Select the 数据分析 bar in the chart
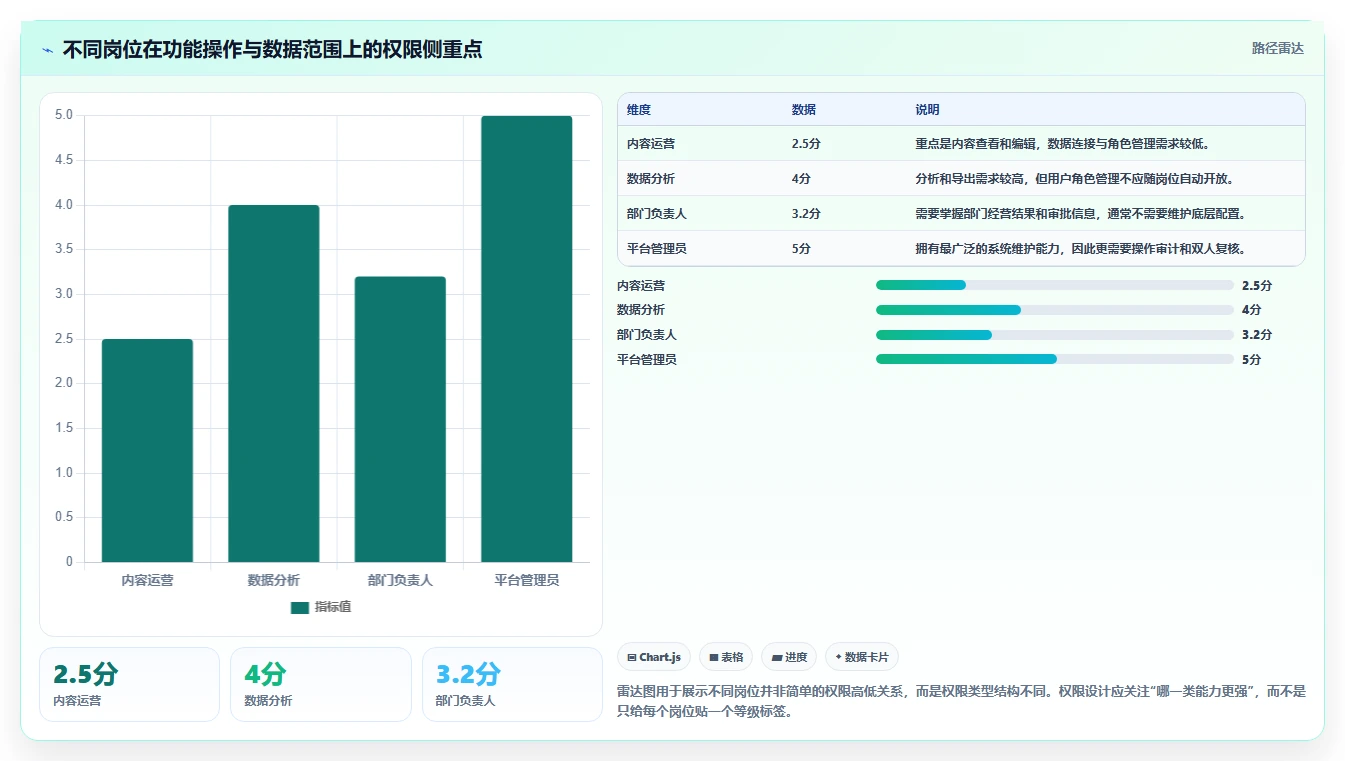 click(273, 384)
